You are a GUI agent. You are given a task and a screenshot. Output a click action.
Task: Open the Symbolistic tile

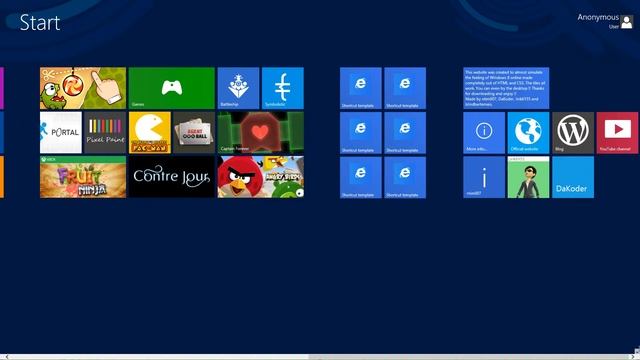click(283, 88)
